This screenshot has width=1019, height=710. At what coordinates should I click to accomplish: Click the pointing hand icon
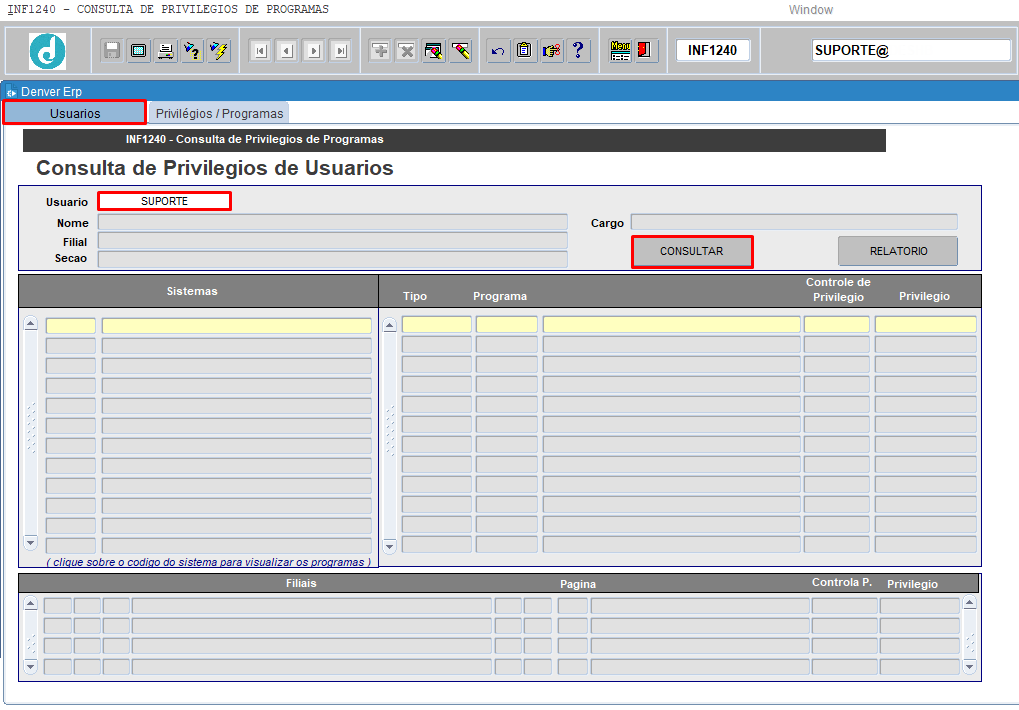pyautogui.click(x=552, y=51)
